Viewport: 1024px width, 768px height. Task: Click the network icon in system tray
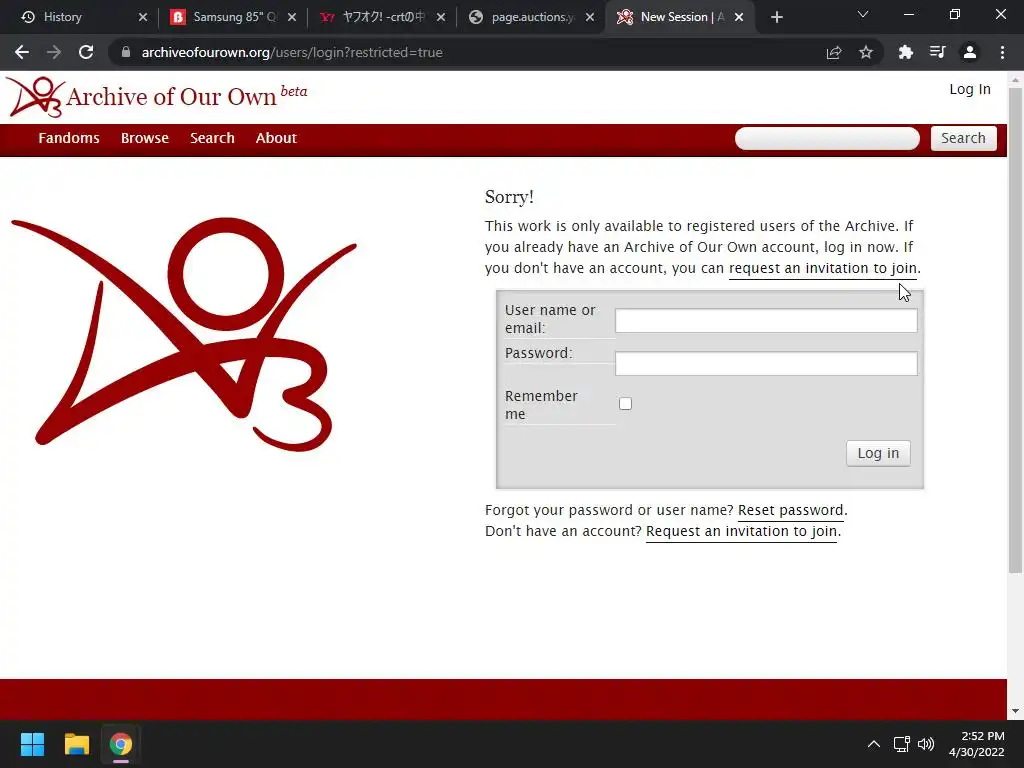click(902, 744)
